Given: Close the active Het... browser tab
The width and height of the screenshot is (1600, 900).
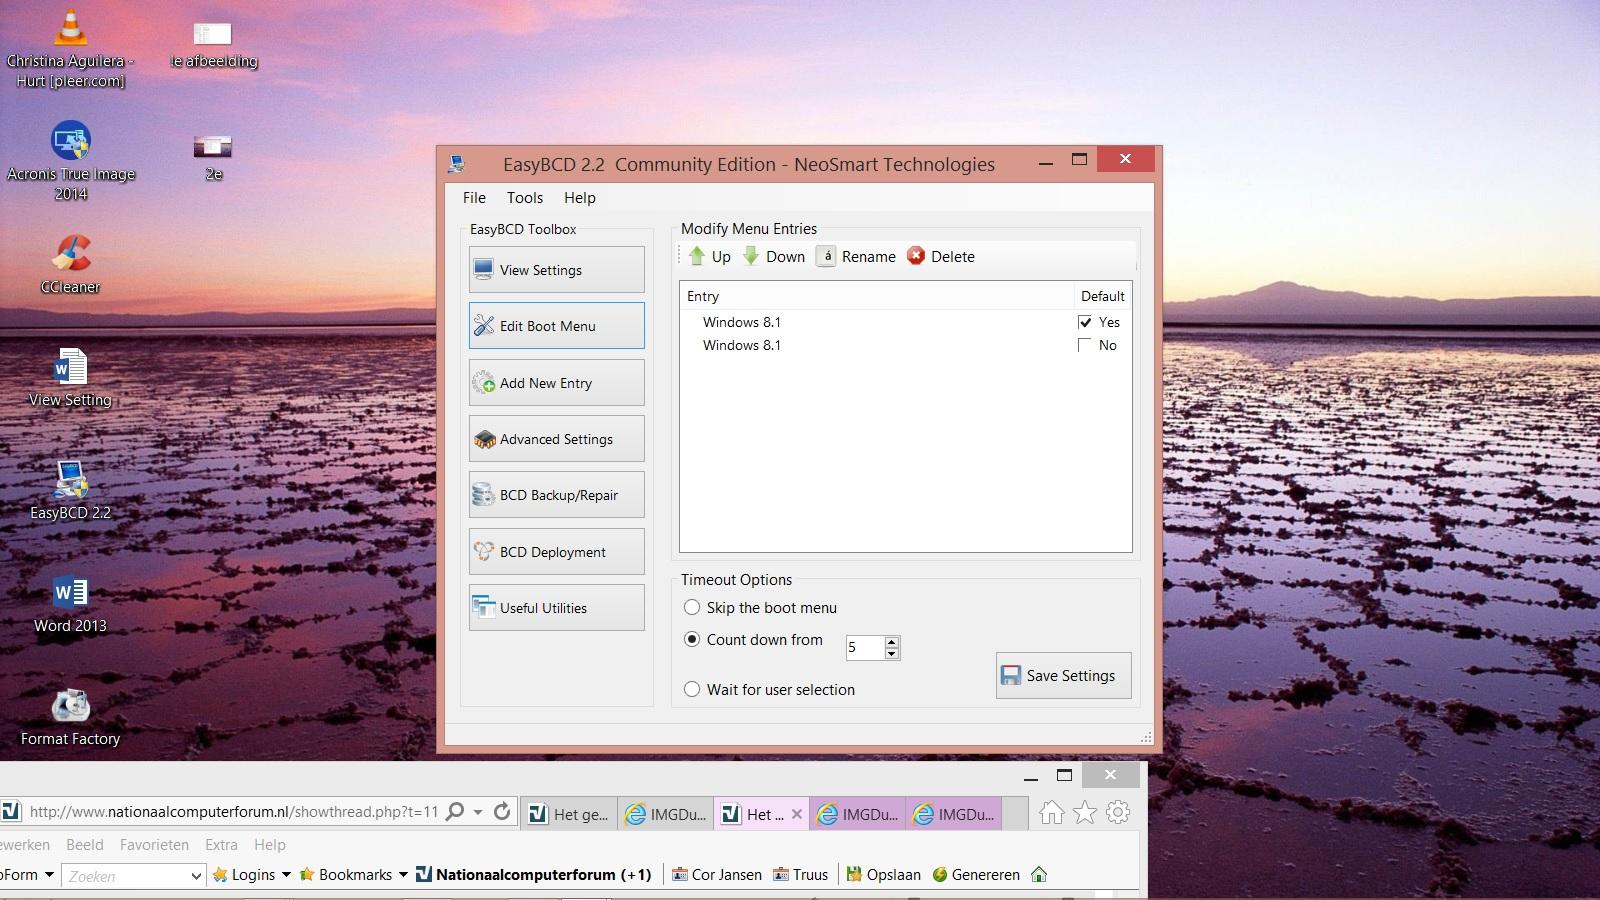Looking at the screenshot, I should 797,814.
